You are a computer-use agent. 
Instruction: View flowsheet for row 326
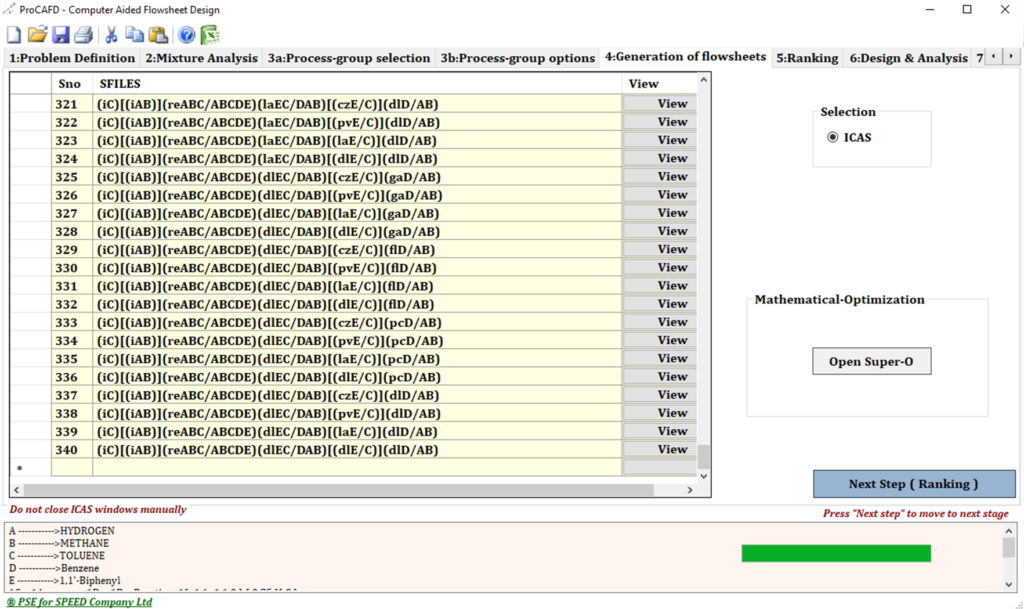point(660,195)
